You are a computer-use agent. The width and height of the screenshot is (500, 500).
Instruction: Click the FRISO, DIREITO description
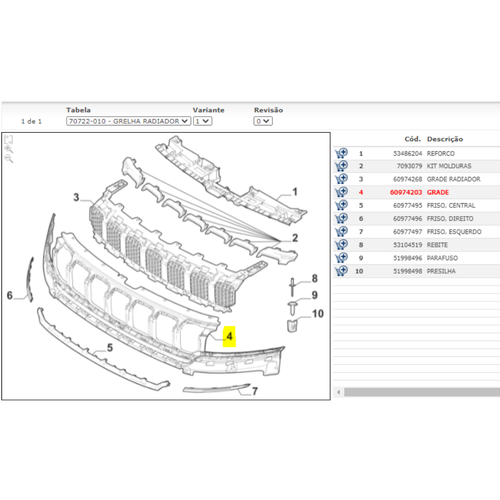pyautogui.click(x=450, y=219)
